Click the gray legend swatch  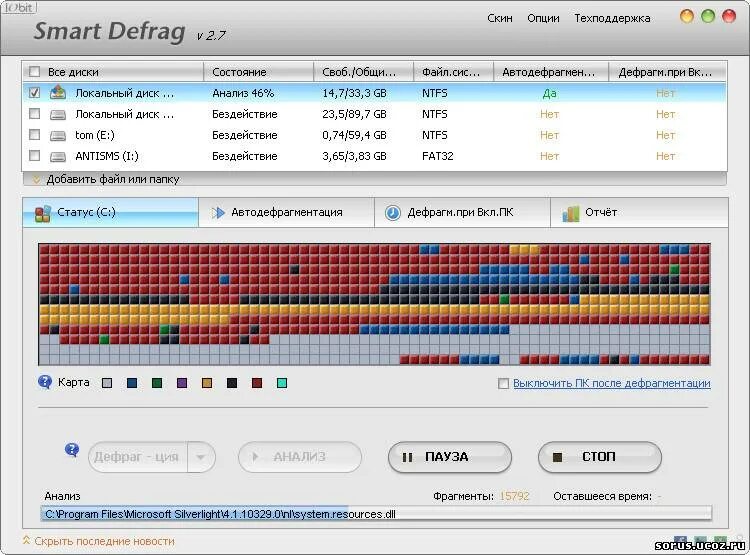point(107,383)
